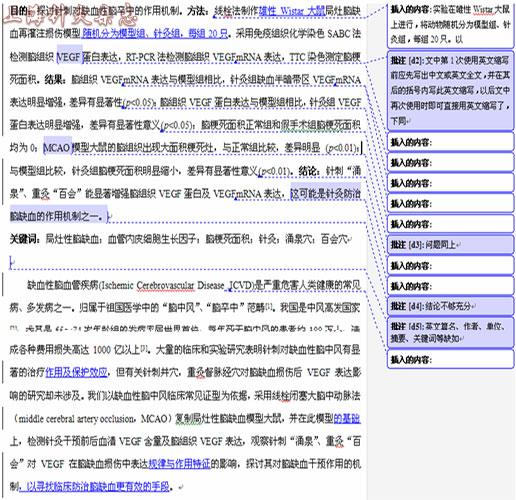Click English phrase Ischemic Cerebrovascular Disease
The height and width of the screenshot is (500, 516).
point(163,285)
